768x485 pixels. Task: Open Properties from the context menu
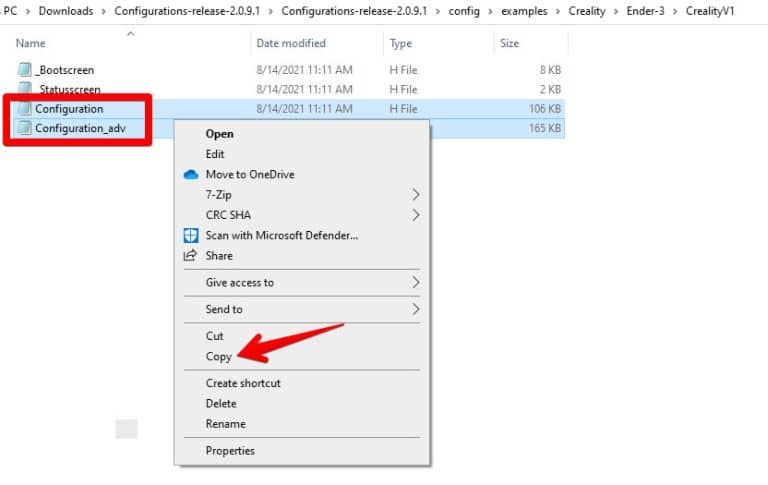pos(230,451)
